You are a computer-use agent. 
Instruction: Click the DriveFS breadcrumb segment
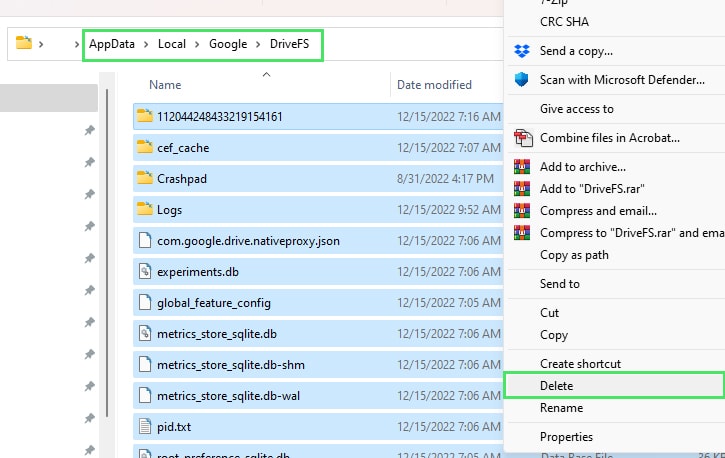[289, 44]
